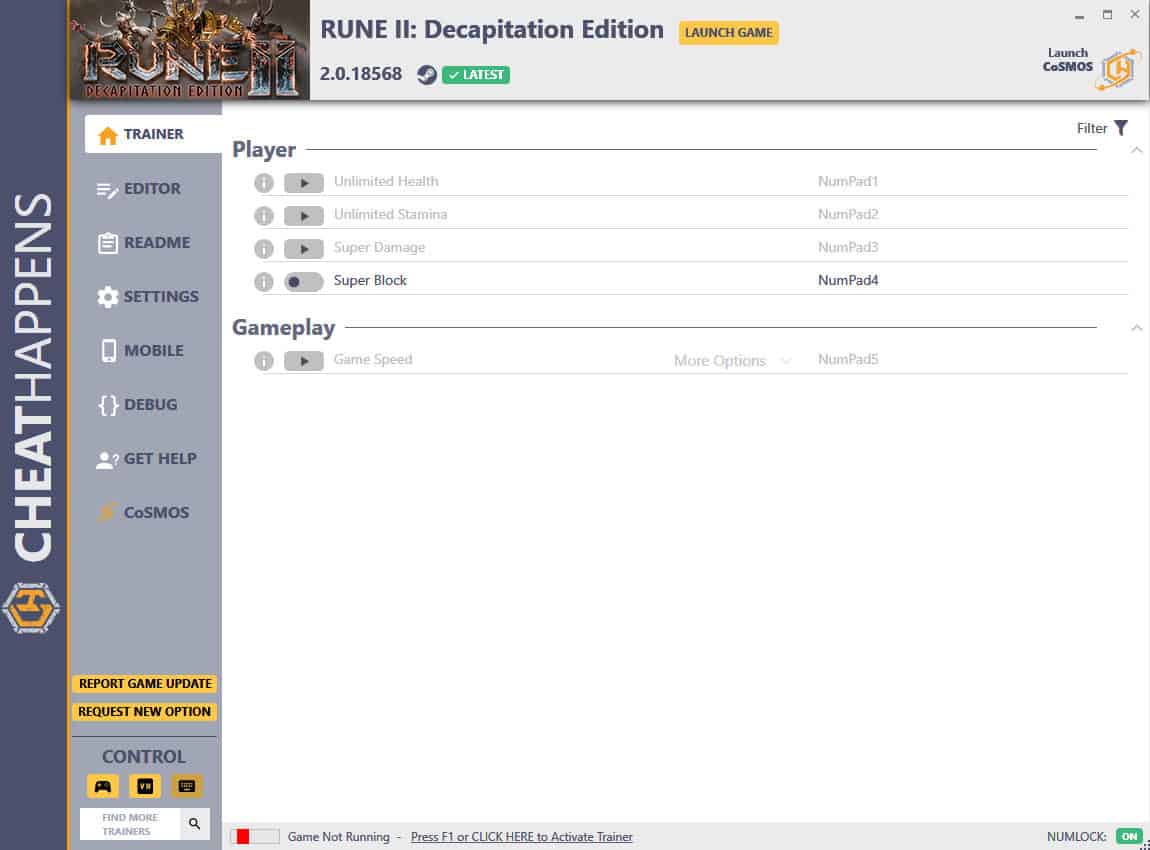1150x850 pixels.
Task: Open the SETTINGS tab
Action: pos(147,297)
